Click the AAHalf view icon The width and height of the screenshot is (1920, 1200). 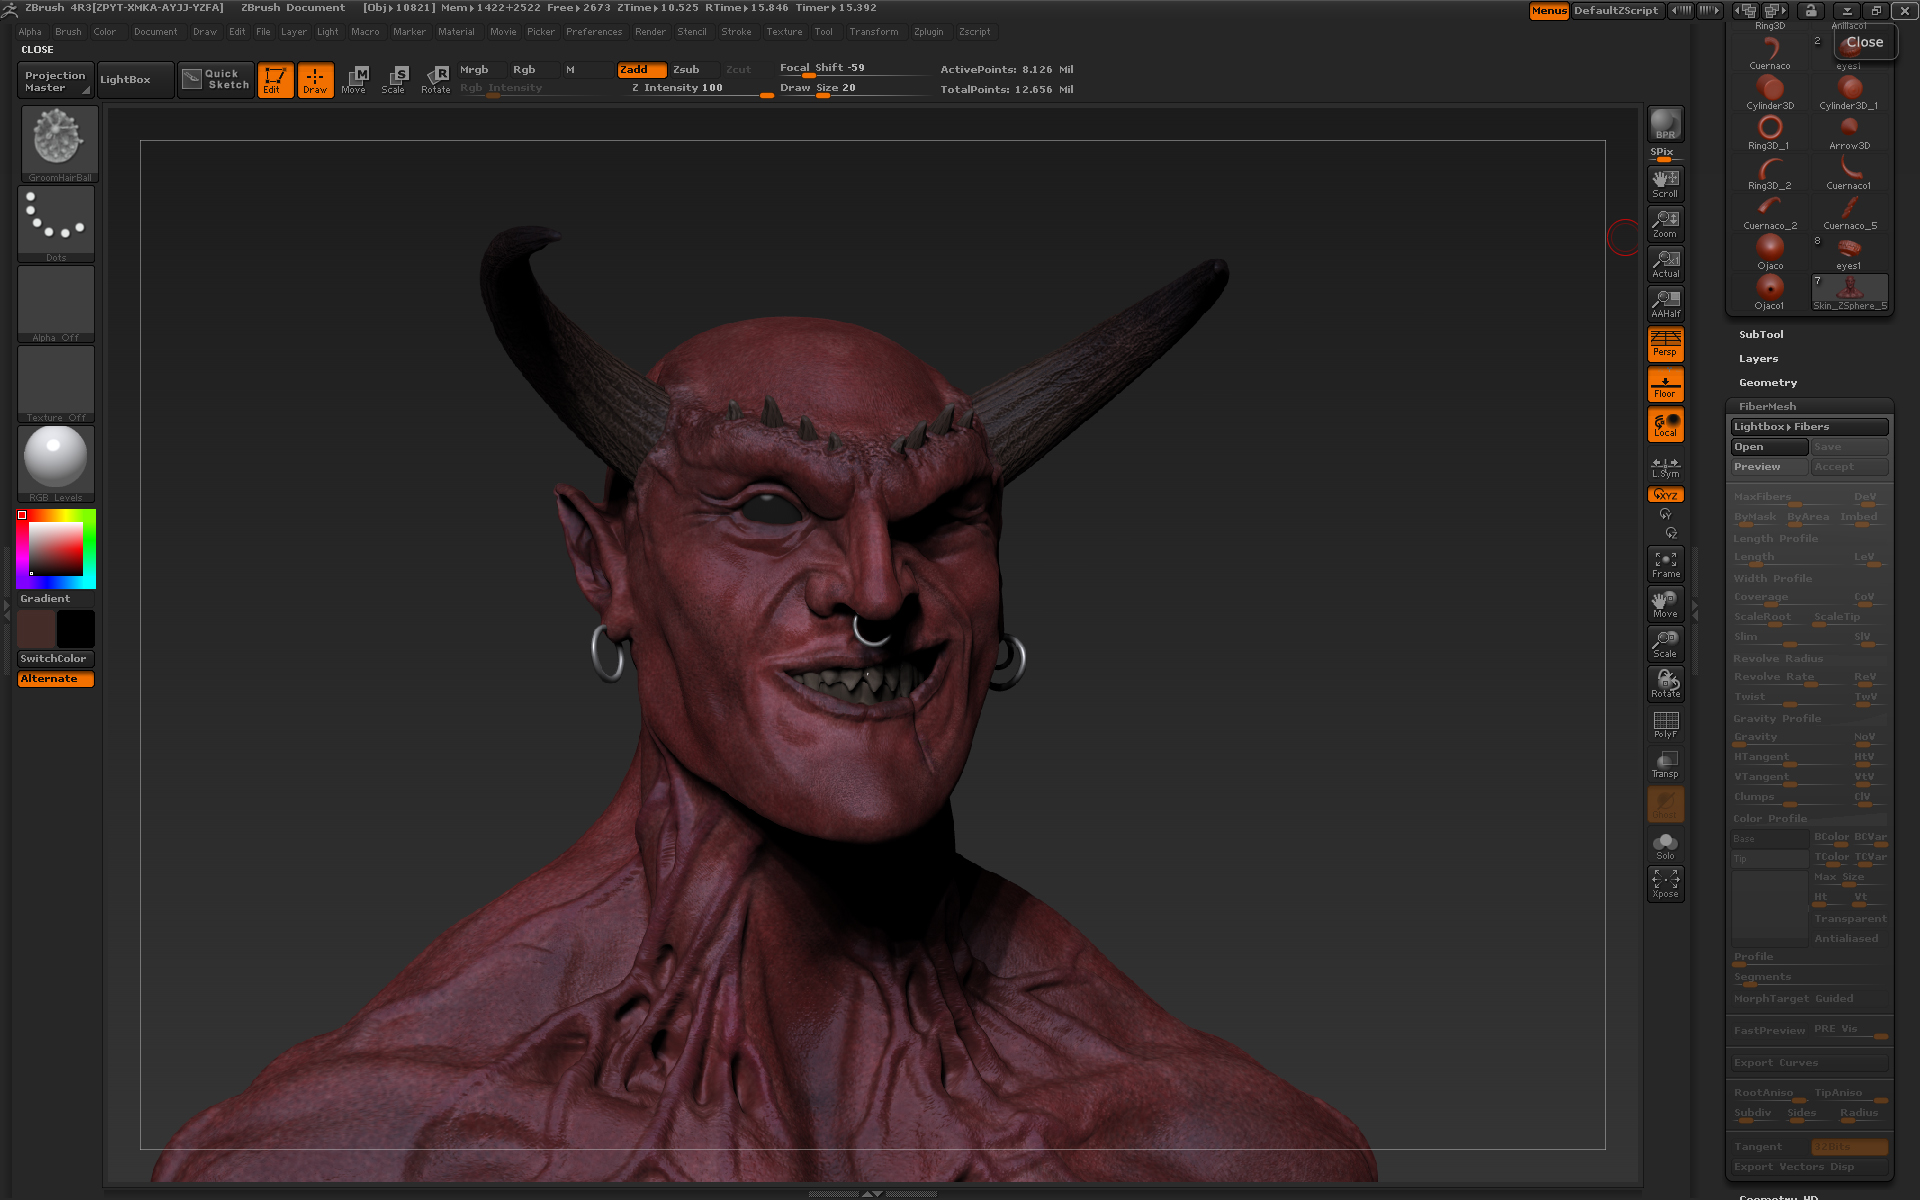[1665, 303]
